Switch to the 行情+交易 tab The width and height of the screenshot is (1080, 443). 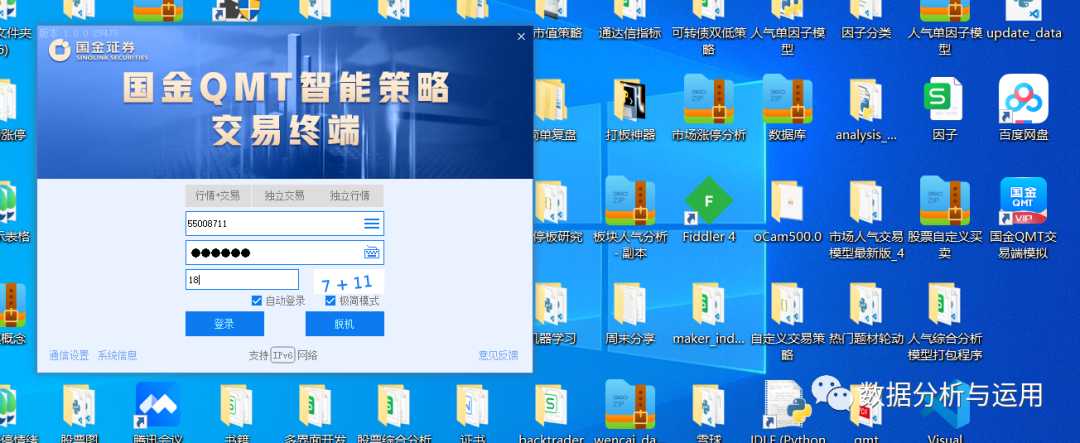218,196
